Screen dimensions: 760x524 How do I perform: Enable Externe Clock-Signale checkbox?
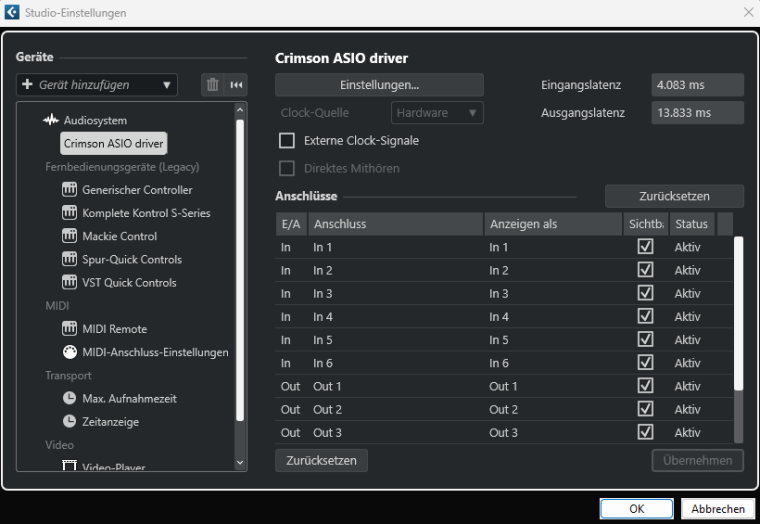tap(287, 141)
